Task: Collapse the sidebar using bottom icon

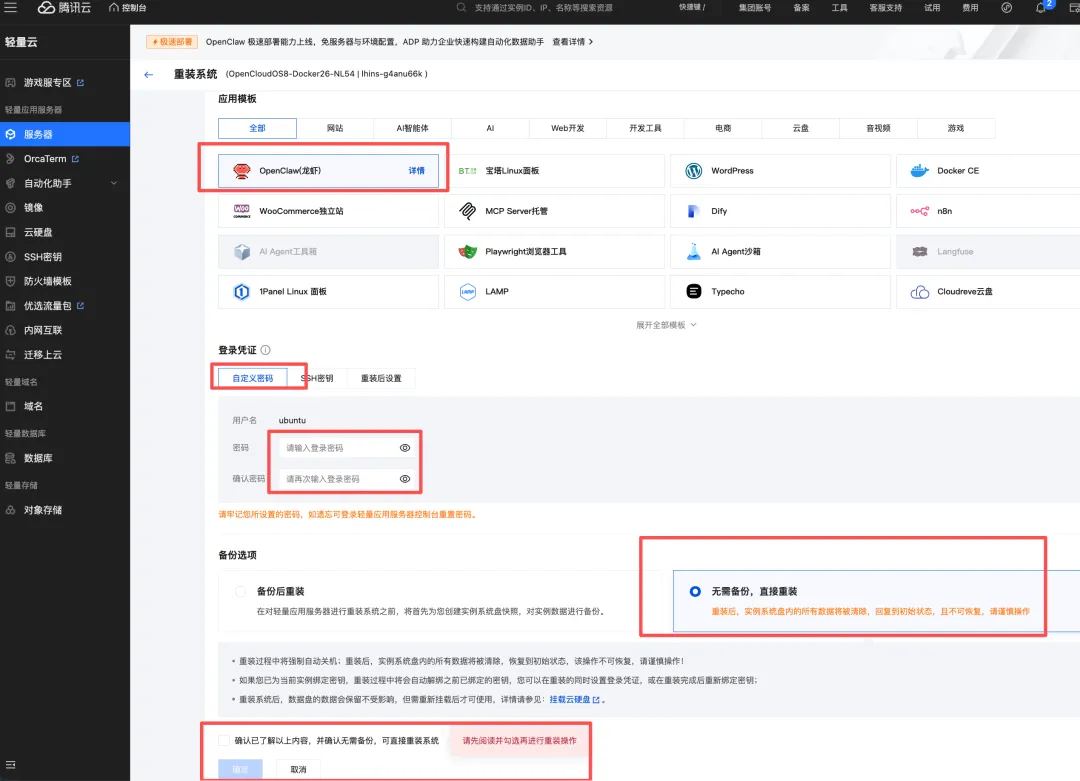Action: click(10, 765)
